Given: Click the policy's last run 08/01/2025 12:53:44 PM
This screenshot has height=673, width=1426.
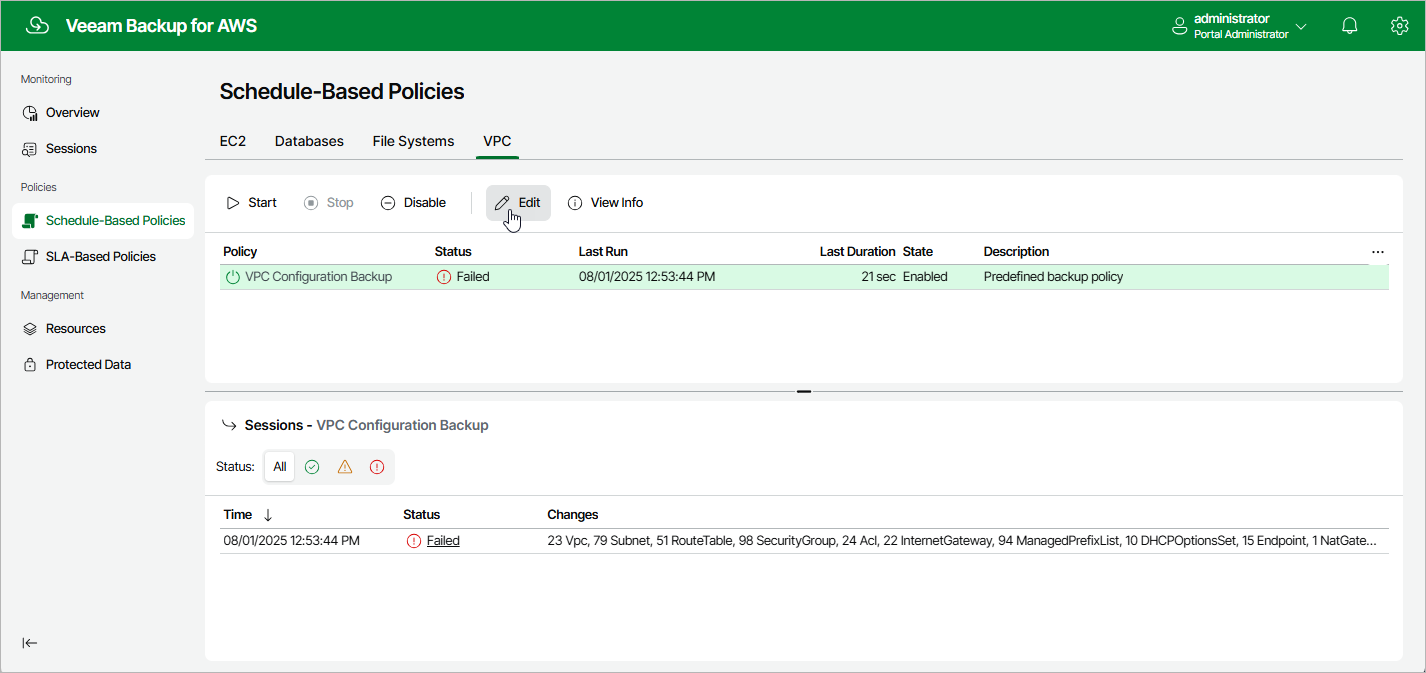Looking at the screenshot, I should 647,277.
